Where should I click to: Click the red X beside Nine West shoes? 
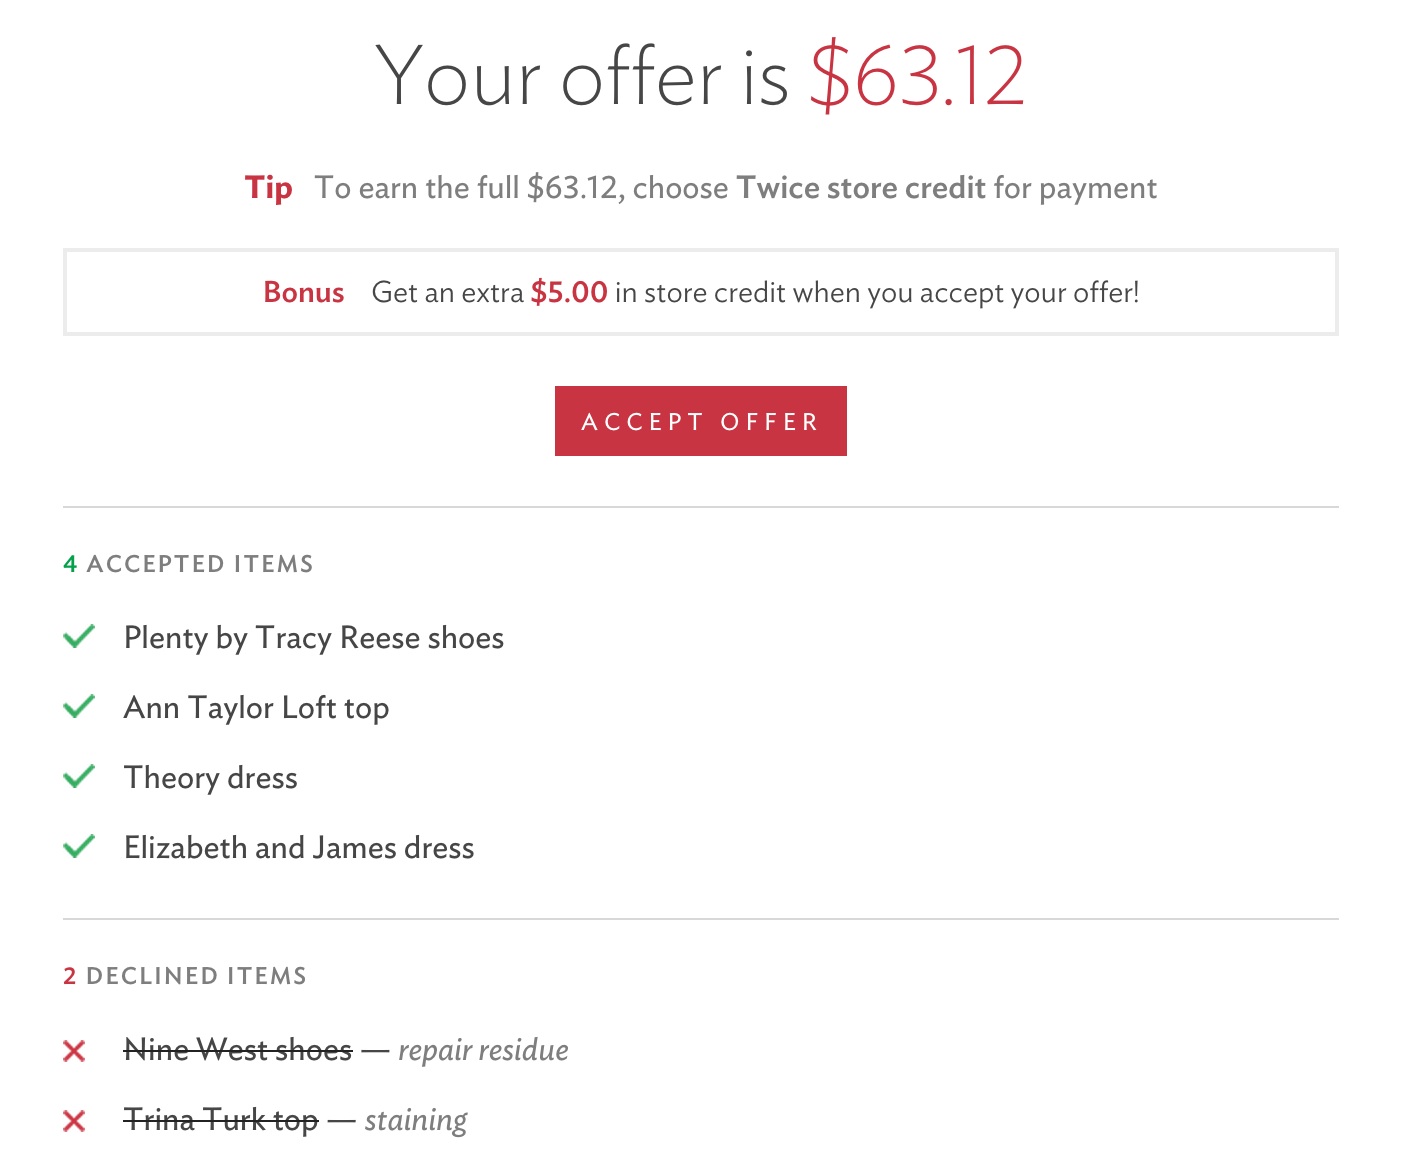click(x=74, y=1051)
